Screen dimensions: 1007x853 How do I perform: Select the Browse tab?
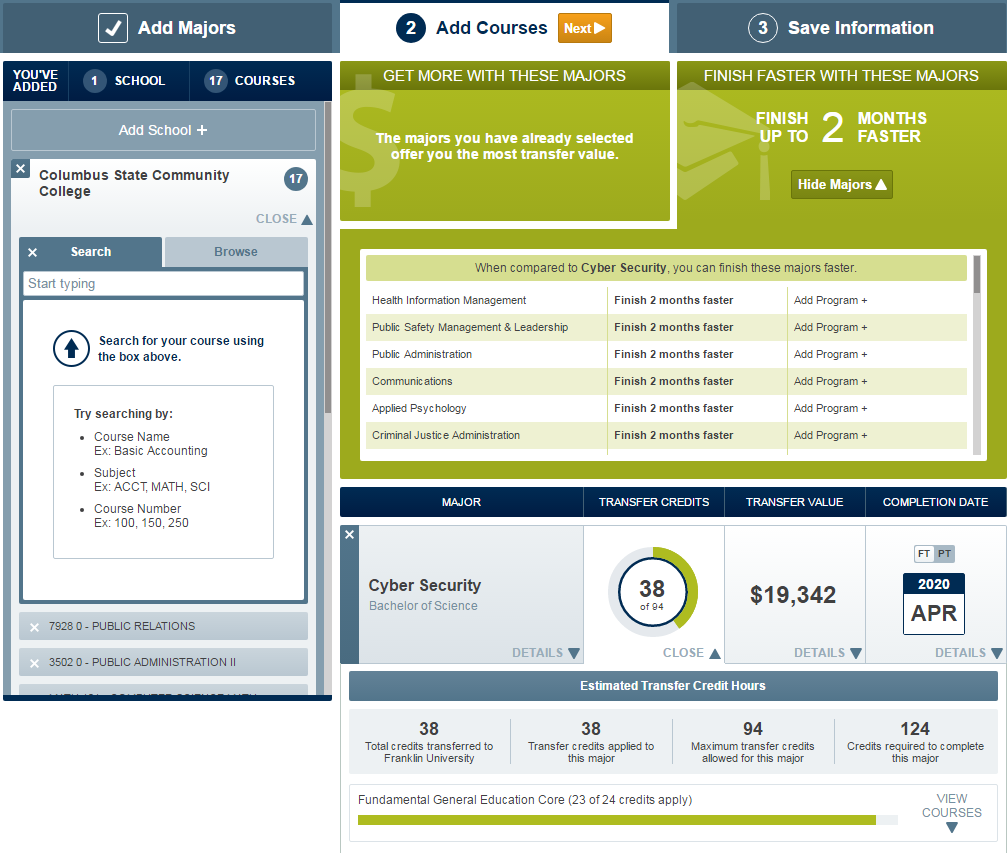pyautogui.click(x=236, y=252)
